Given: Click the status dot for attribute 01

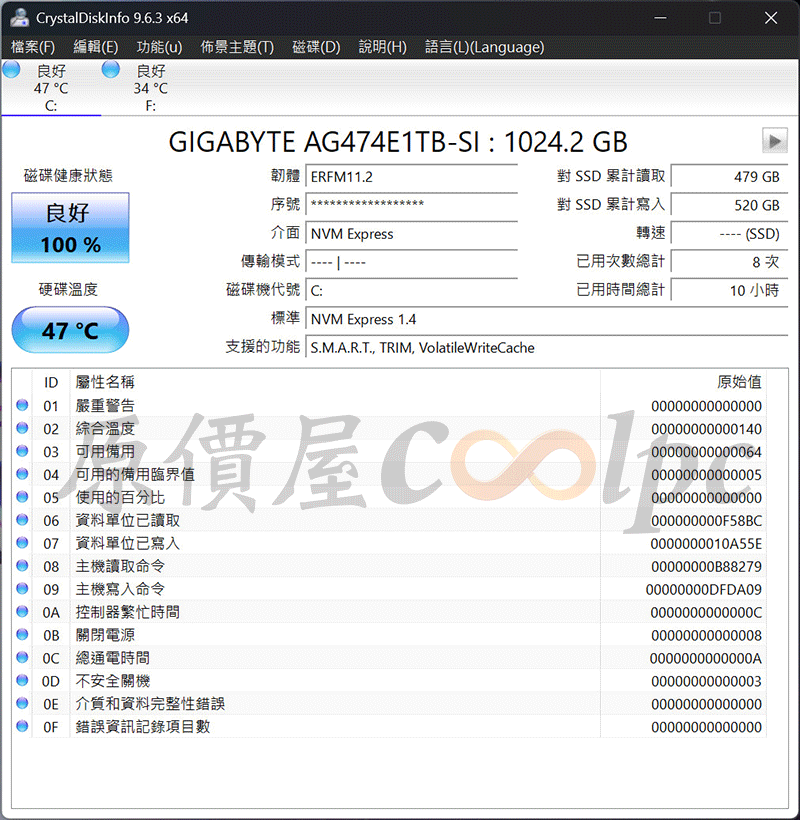Looking at the screenshot, I should [x=22, y=405].
